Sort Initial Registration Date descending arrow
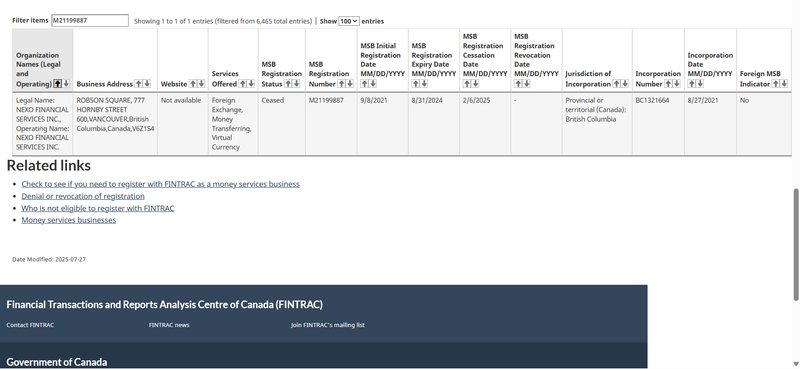800x369 pixels. [372, 84]
